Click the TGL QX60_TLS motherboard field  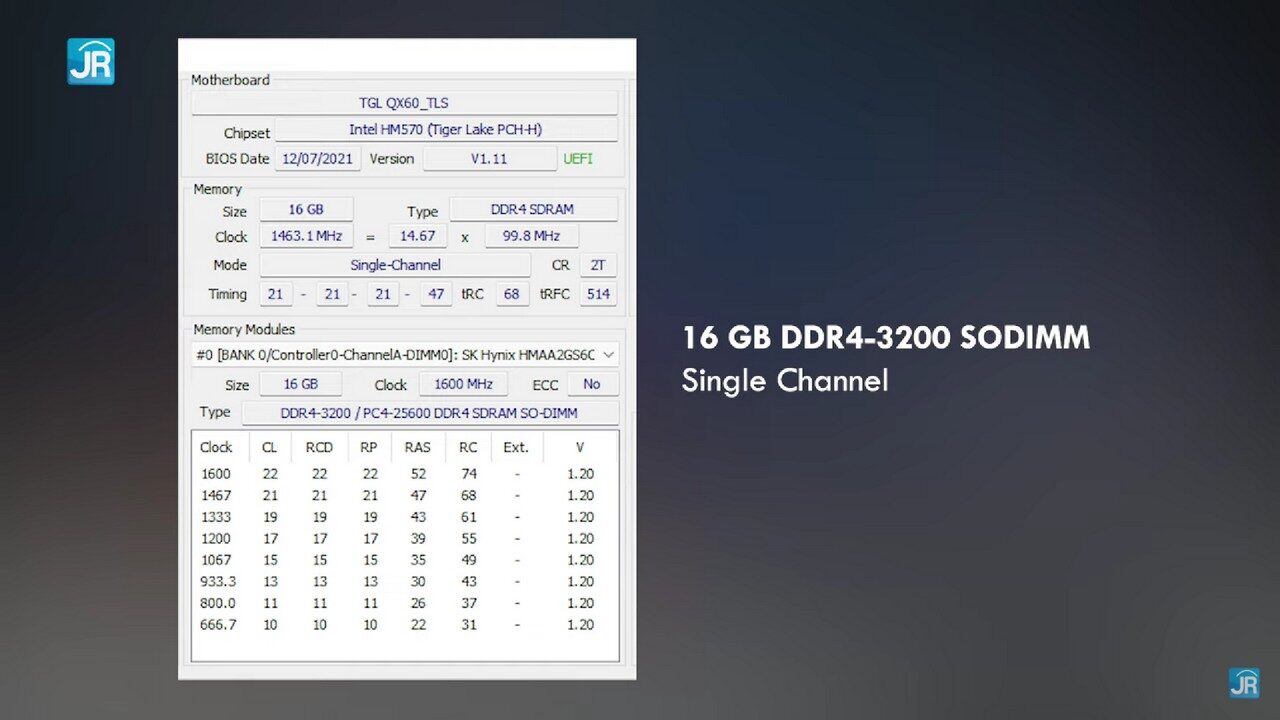point(404,103)
